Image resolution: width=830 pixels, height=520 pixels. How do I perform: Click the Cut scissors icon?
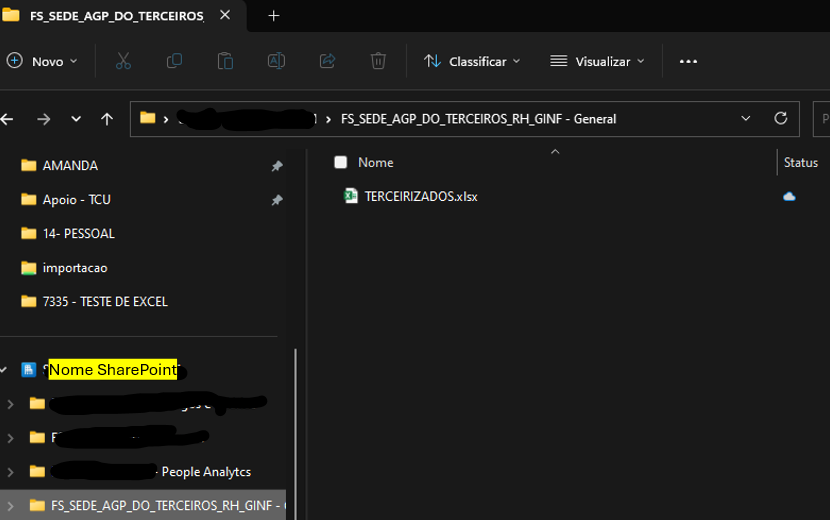[123, 61]
